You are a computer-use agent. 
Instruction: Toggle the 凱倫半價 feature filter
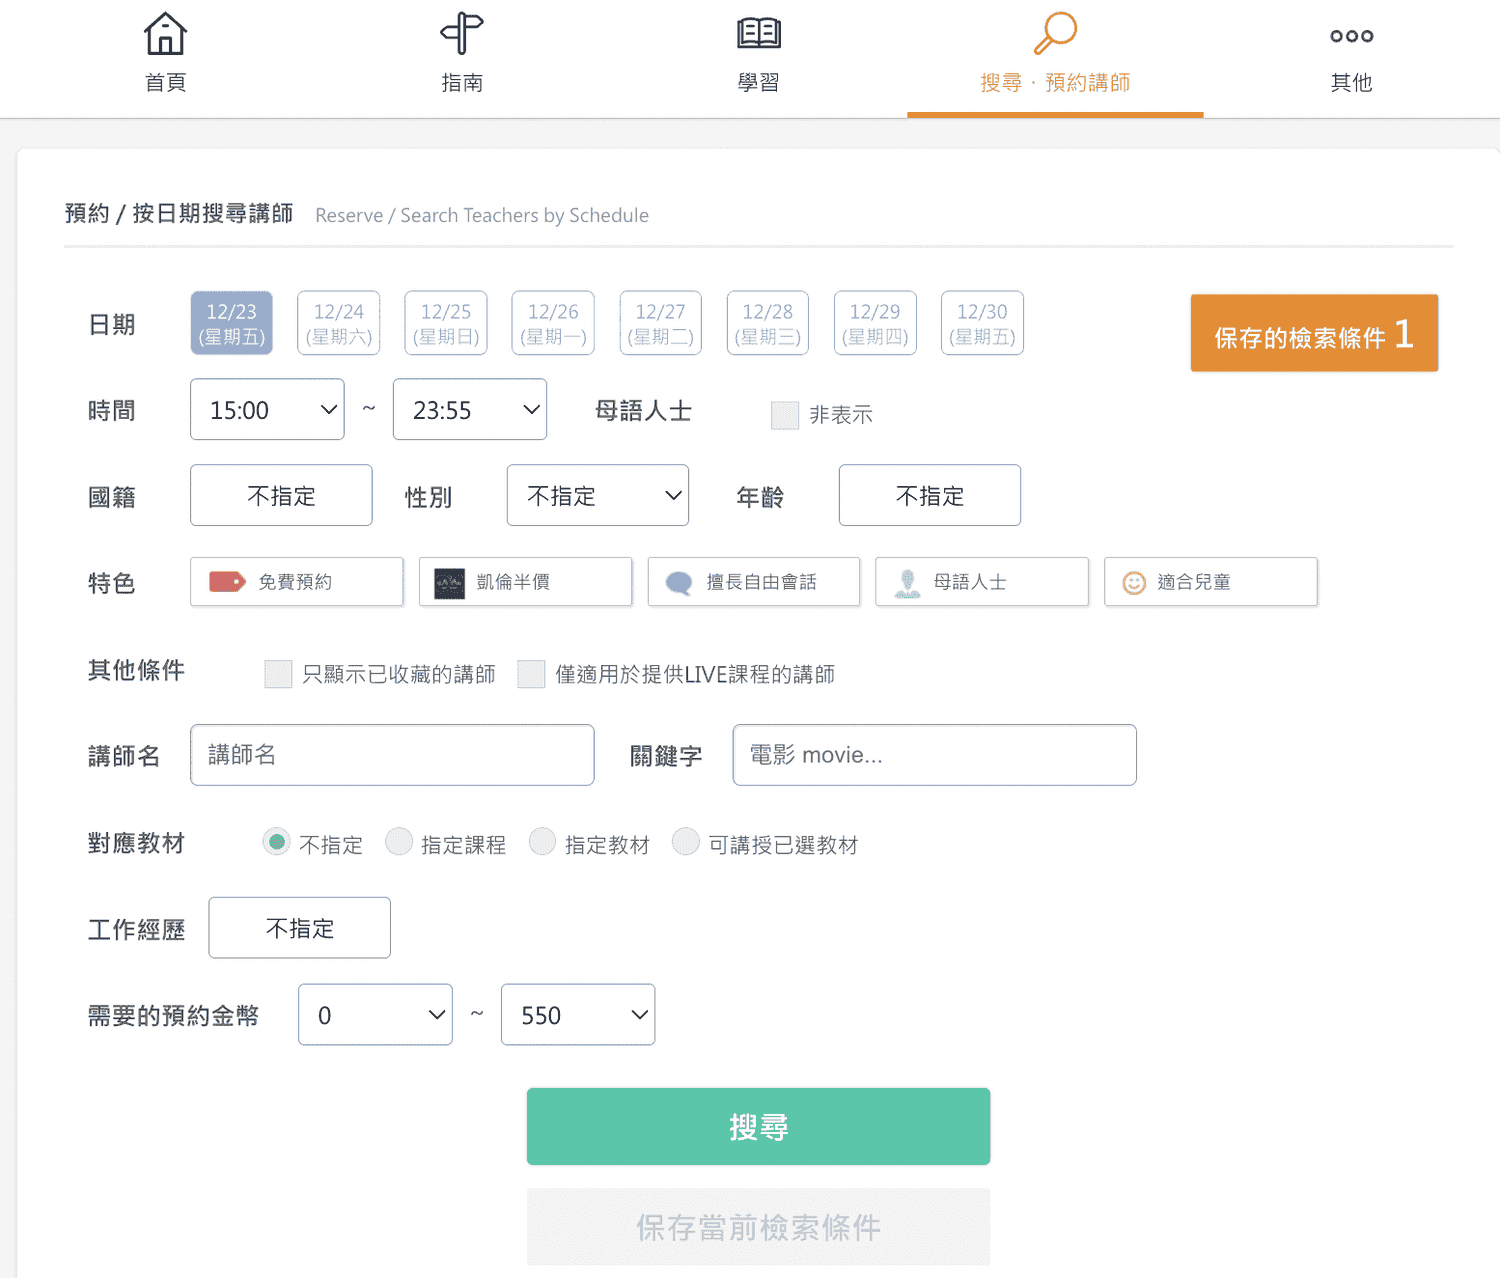(526, 582)
